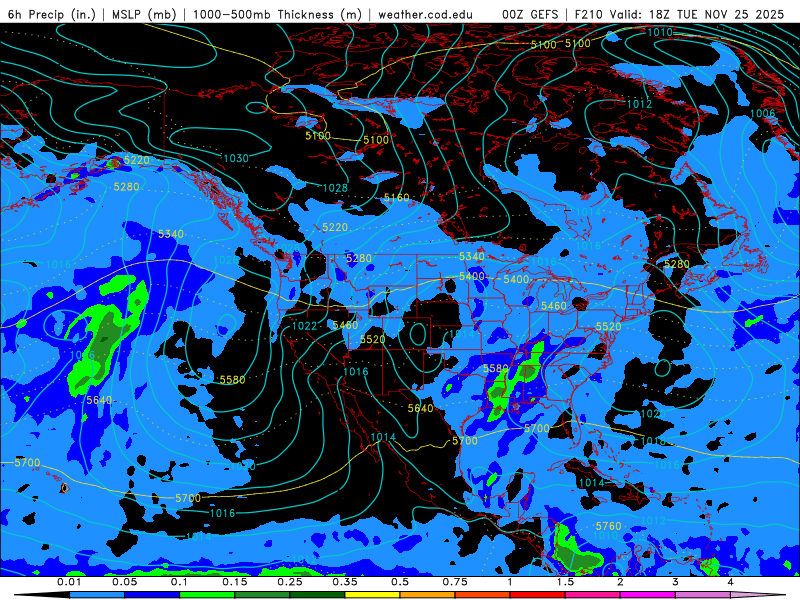Click the '6h Precip (in.)' header text
800x600 pixels.
point(52,14)
